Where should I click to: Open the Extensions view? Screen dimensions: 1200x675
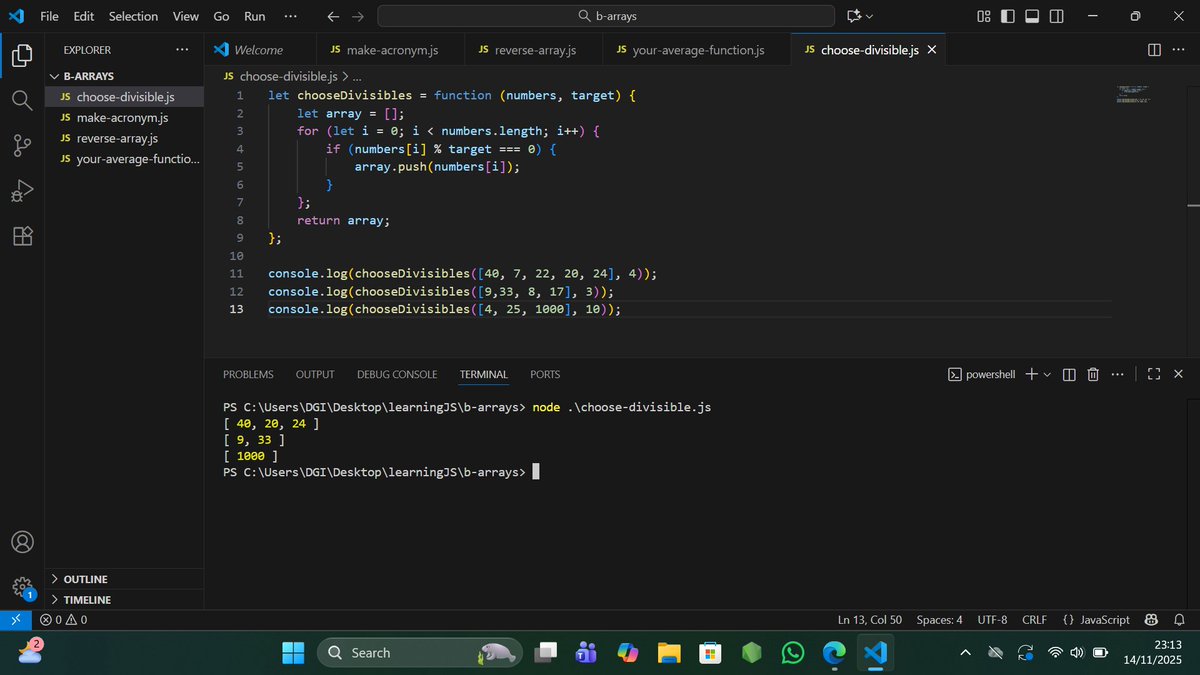pos(22,235)
